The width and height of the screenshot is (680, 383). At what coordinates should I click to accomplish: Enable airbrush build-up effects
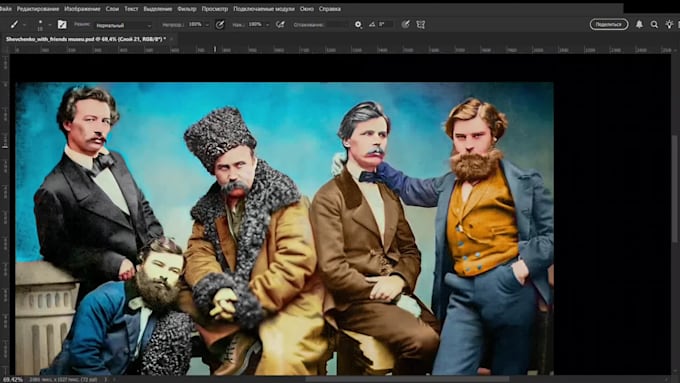281,25
